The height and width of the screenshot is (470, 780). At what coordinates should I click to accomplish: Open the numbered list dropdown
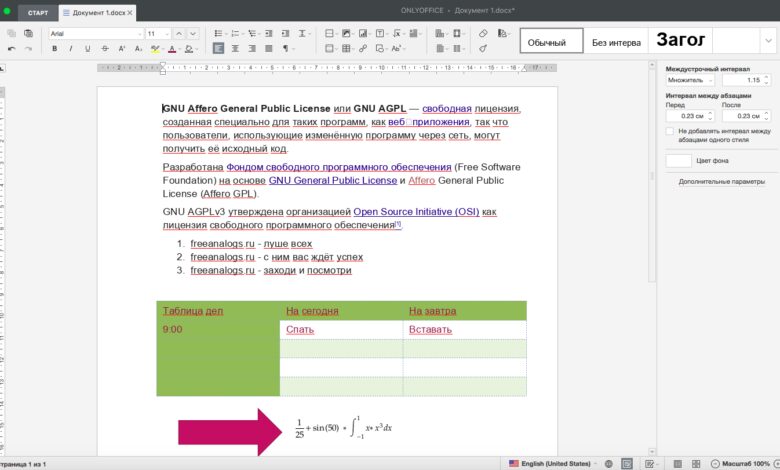(x=243, y=34)
